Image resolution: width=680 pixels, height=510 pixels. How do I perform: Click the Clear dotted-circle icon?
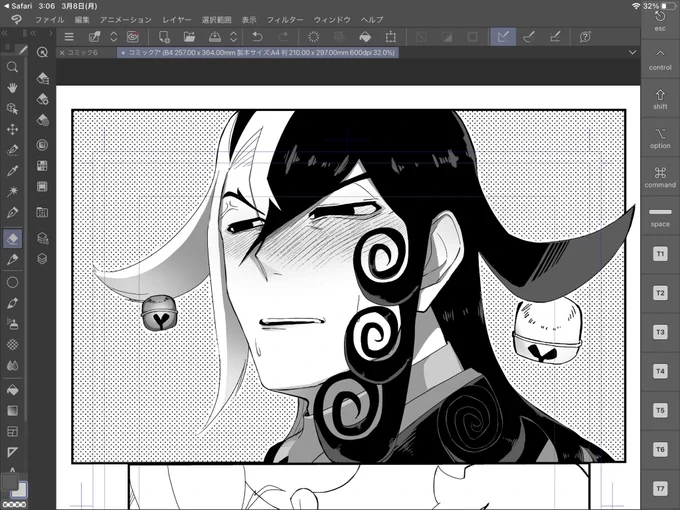tap(313, 37)
